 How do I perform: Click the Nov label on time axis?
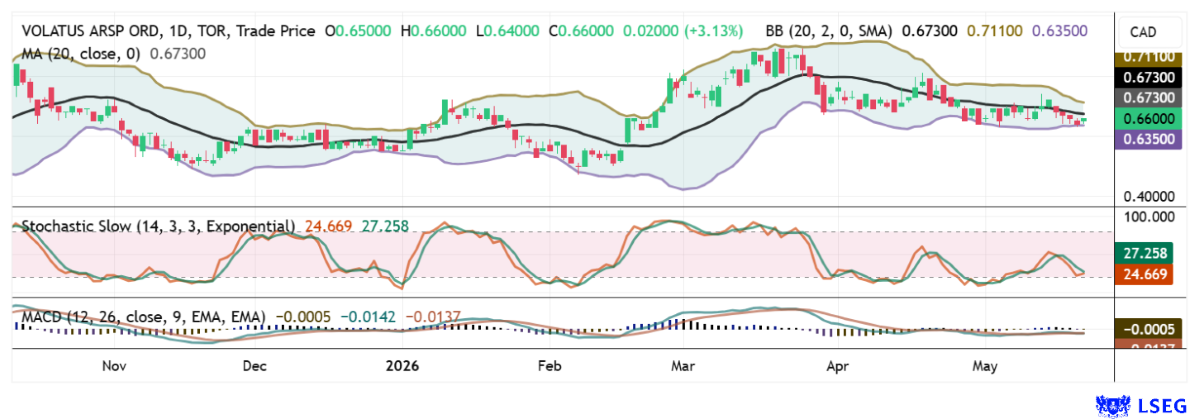116,367
